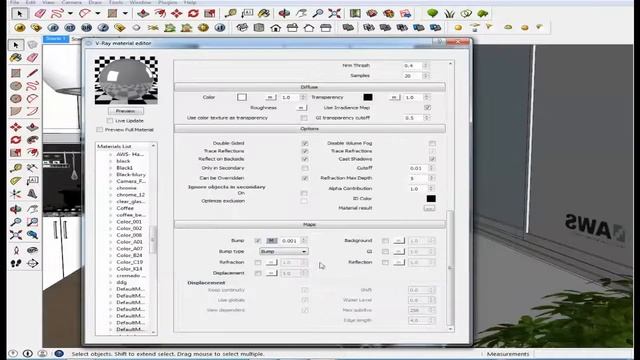Select Coffee material in Materials List
Screen dimensions: 640x360
(x=125, y=208)
